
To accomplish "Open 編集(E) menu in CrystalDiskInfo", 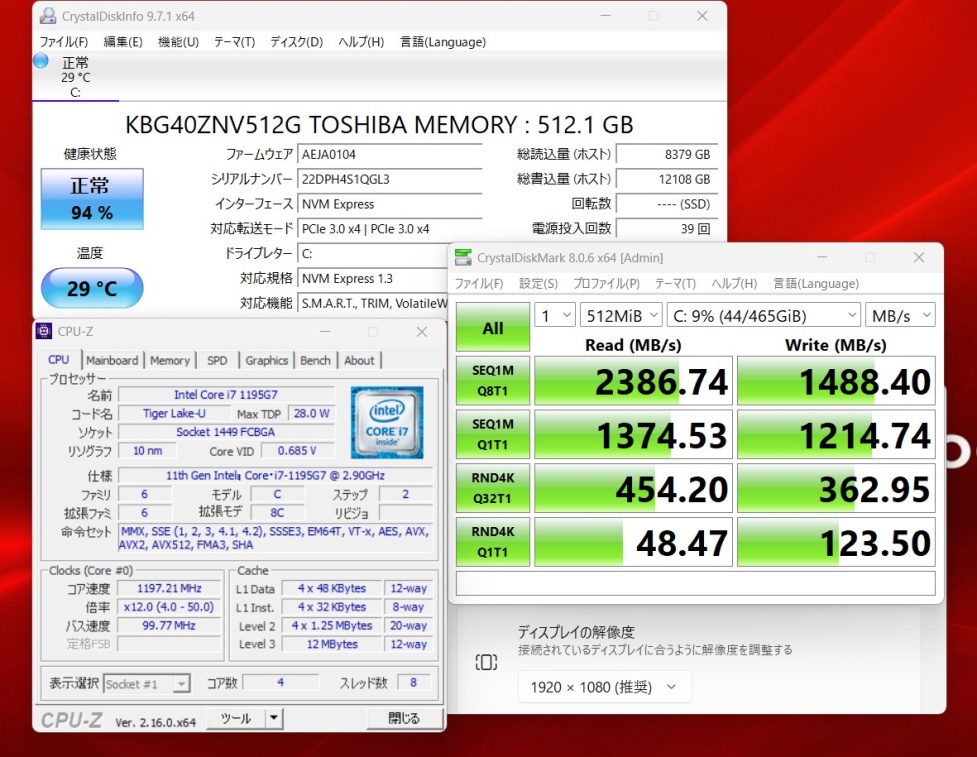I will 123,42.
